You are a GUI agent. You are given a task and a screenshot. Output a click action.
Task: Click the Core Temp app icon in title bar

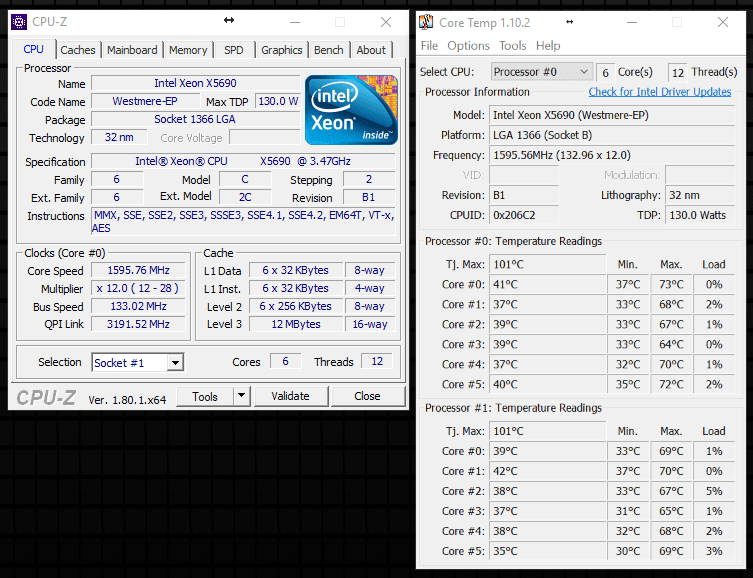[426, 22]
